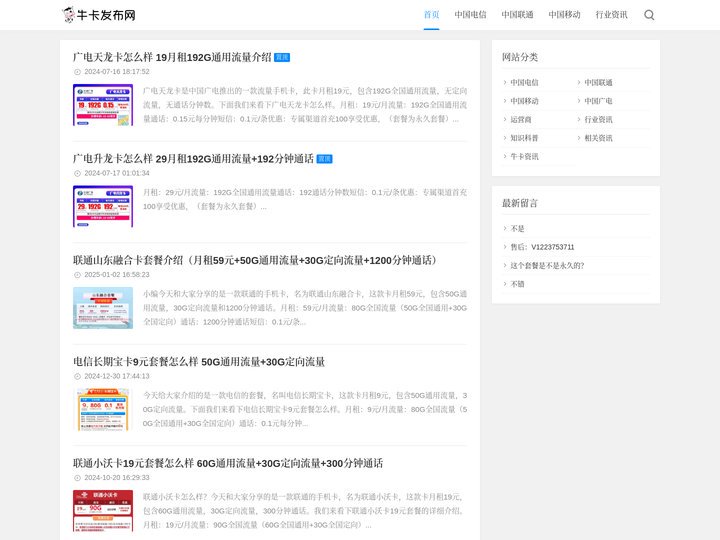
Task: Open the 中国移动 navigation menu
Action: (564, 15)
